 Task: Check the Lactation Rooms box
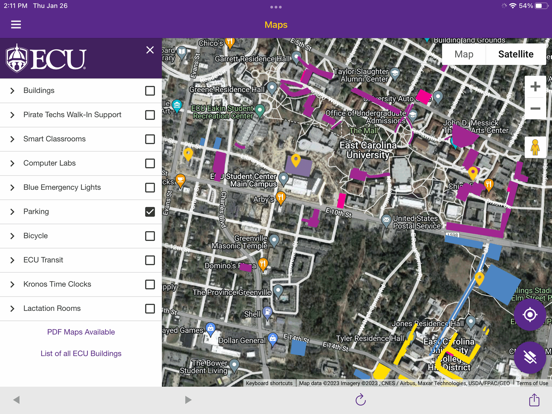pyautogui.click(x=150, y=309)
